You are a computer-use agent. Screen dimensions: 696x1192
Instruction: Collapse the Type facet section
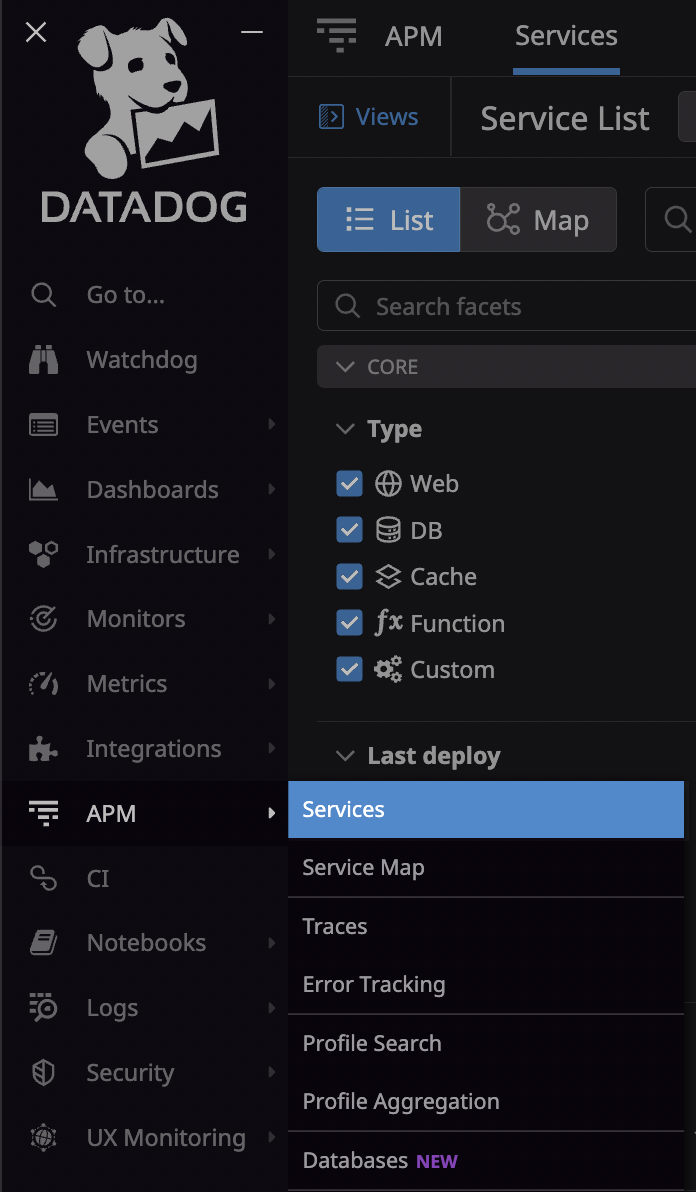[346, 429]
